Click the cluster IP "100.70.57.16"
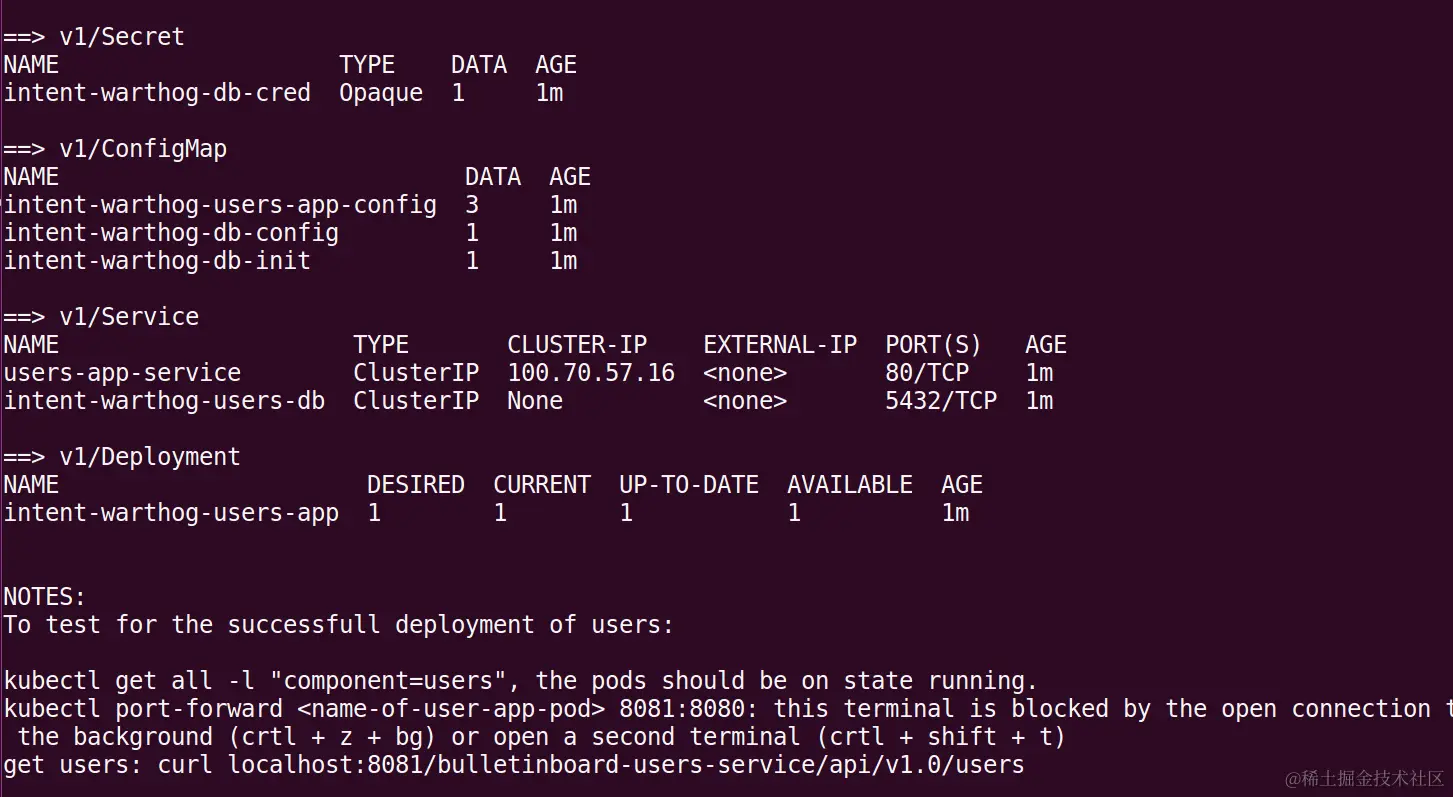Image resolution: width=1453 pixels, height=797 pixels. point(591,373)
